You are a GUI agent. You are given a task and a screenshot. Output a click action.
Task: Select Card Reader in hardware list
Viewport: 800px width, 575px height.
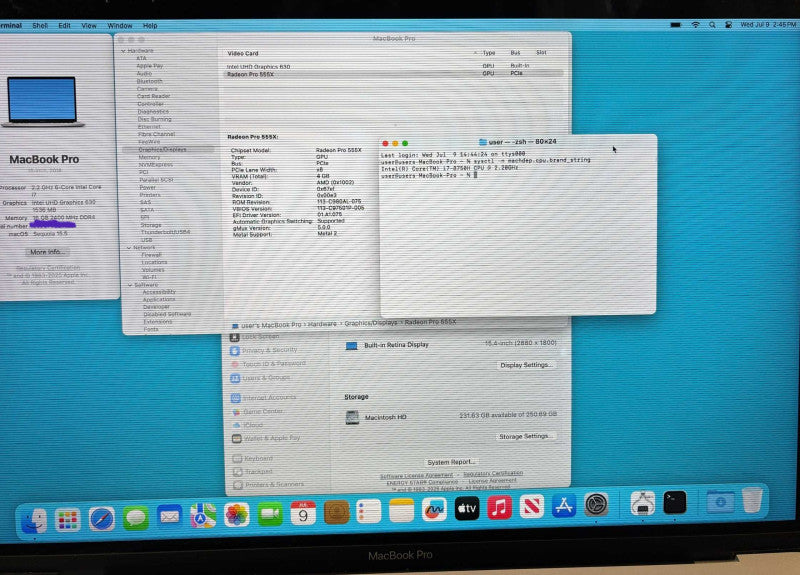click(x=153, y=96)
